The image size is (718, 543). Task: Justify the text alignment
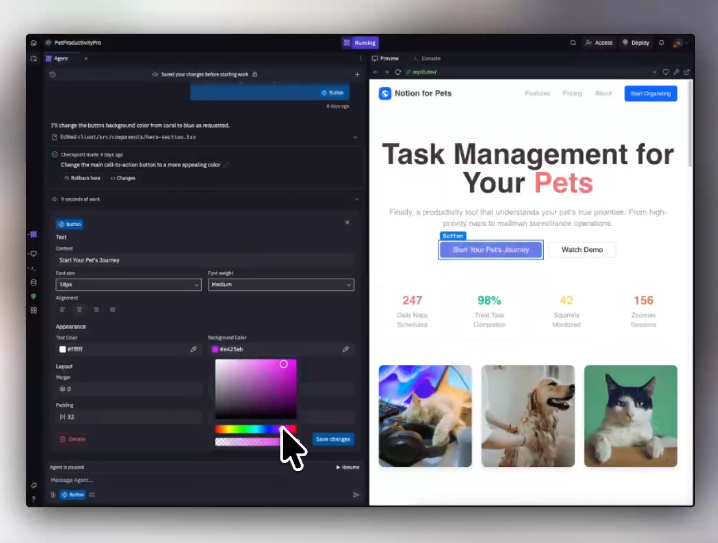113,310
